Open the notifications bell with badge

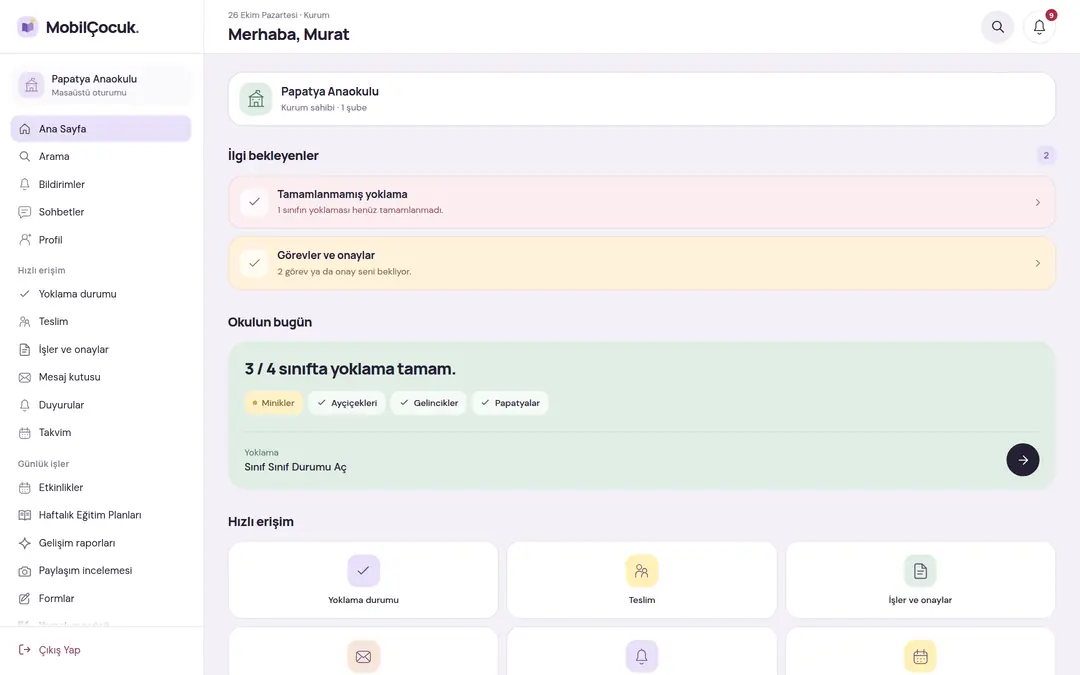1039,27
